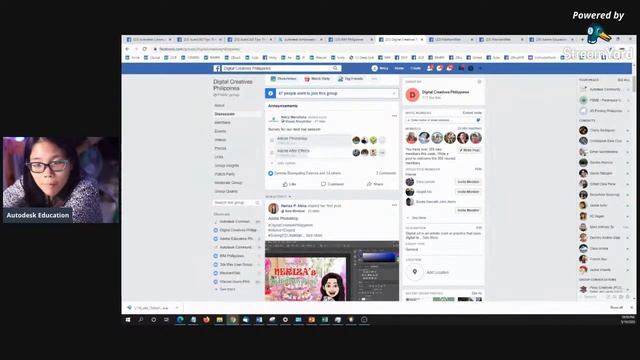Dismiss the people want to join banner
The height and width of the screenshot is (360, 640).
coord(394,93)
